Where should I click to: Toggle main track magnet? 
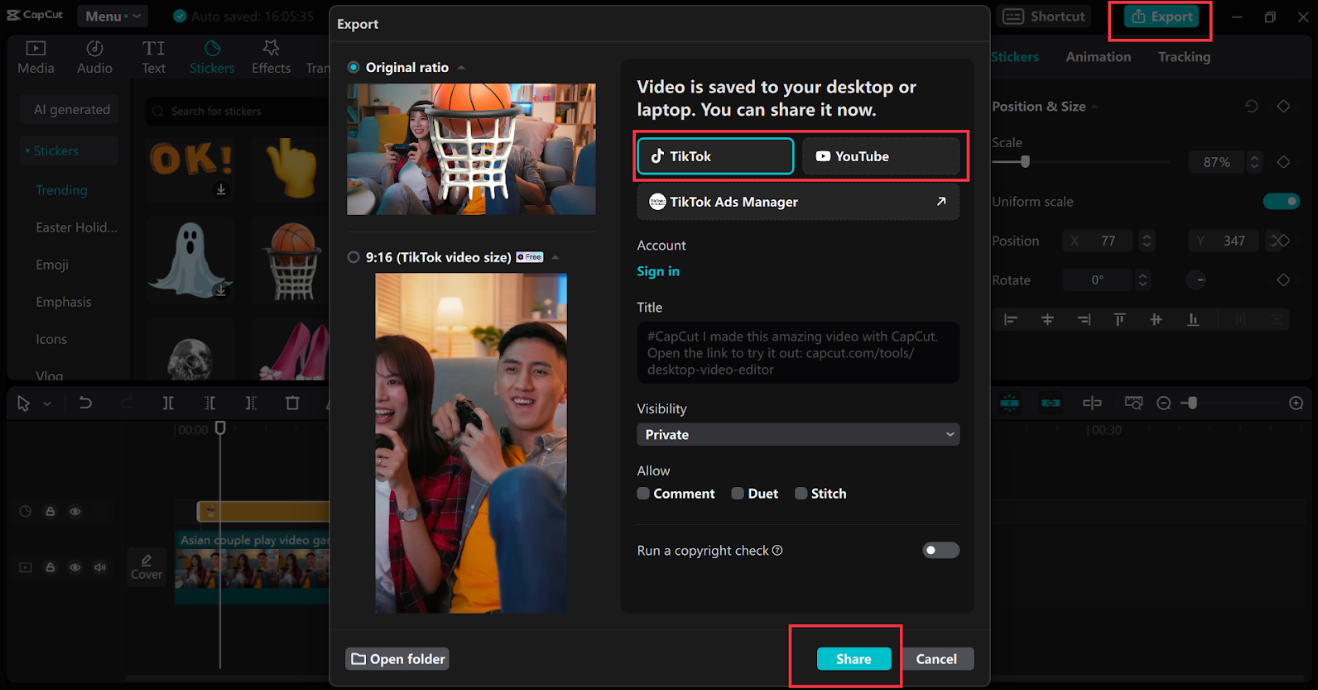(1010, 403)
